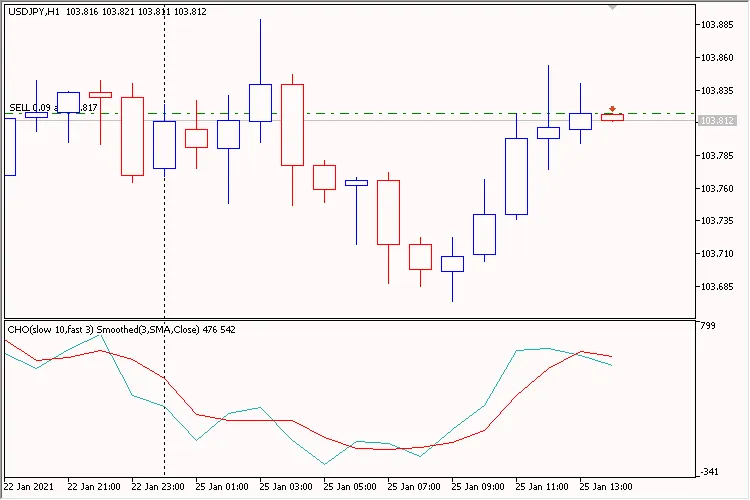The height and width of the screenshot is (500, 750).
Task: Click the red sell arrow above last candle
Action: [612, 108]
